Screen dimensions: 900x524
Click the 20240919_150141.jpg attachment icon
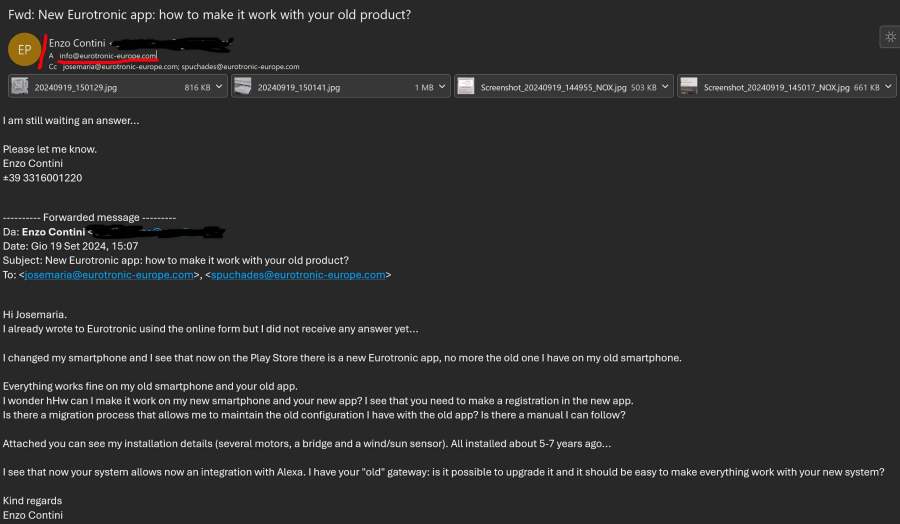(x=242, y=87)
